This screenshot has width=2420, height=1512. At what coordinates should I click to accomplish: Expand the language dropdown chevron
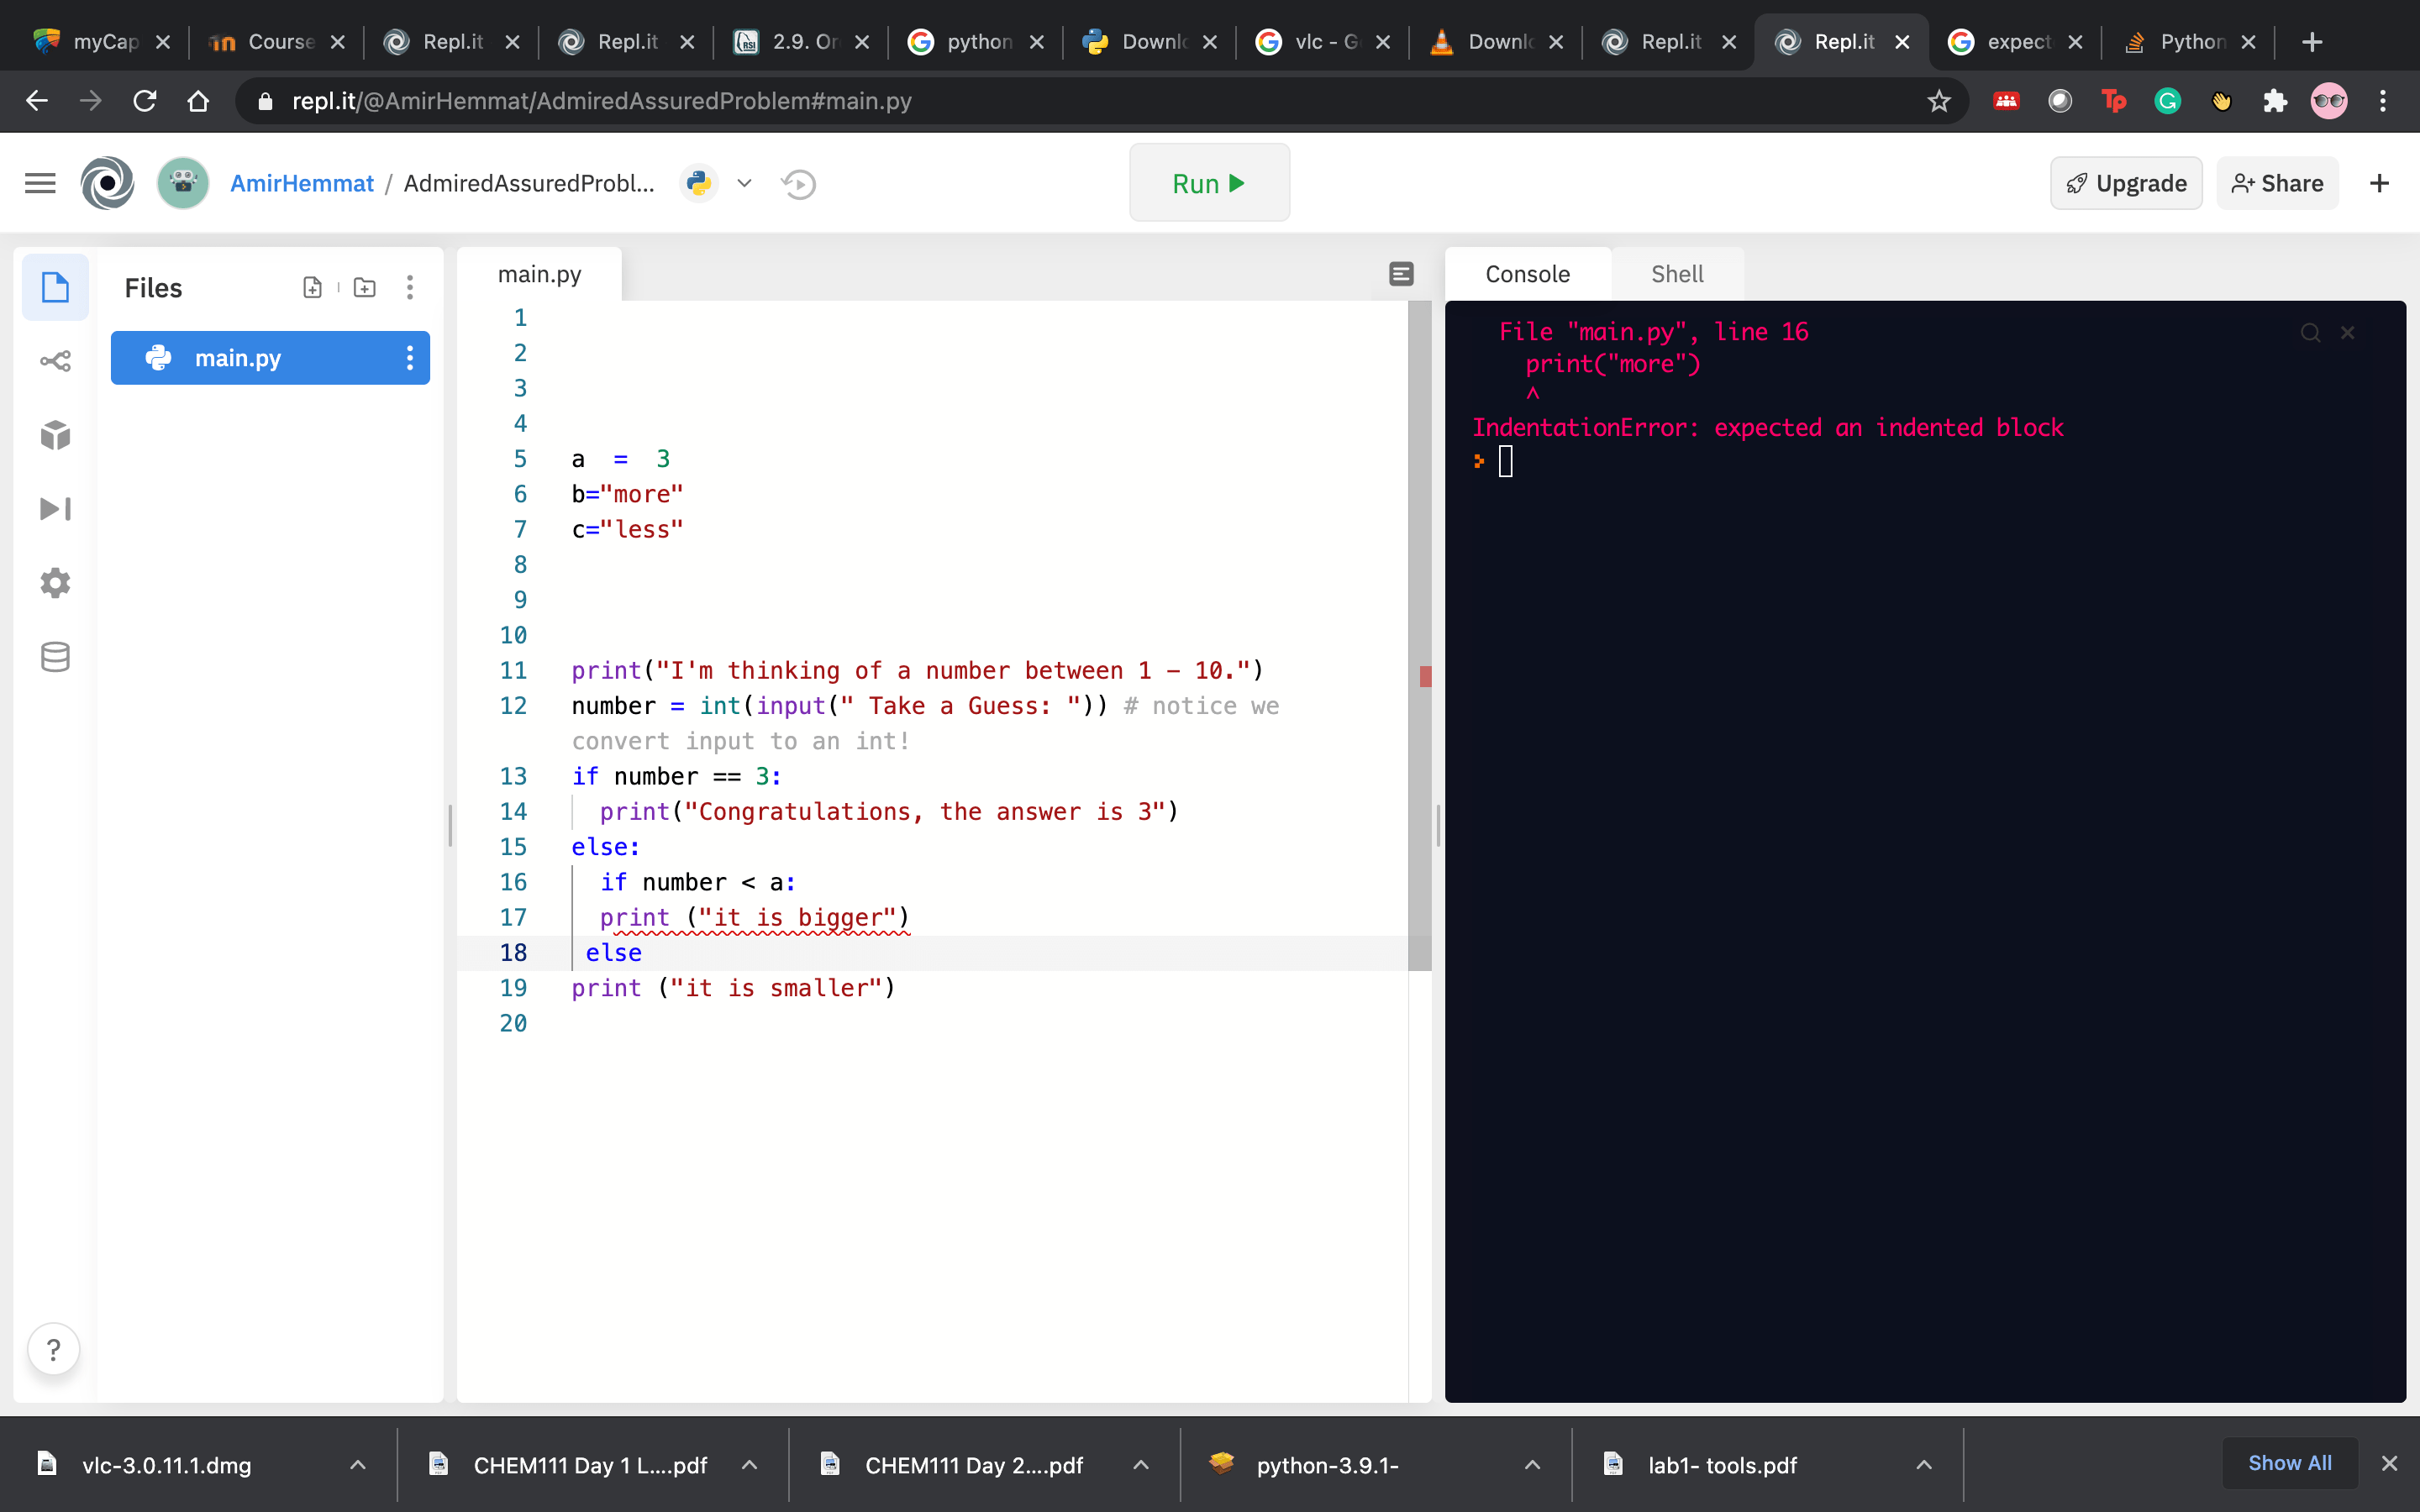[744, 184]
